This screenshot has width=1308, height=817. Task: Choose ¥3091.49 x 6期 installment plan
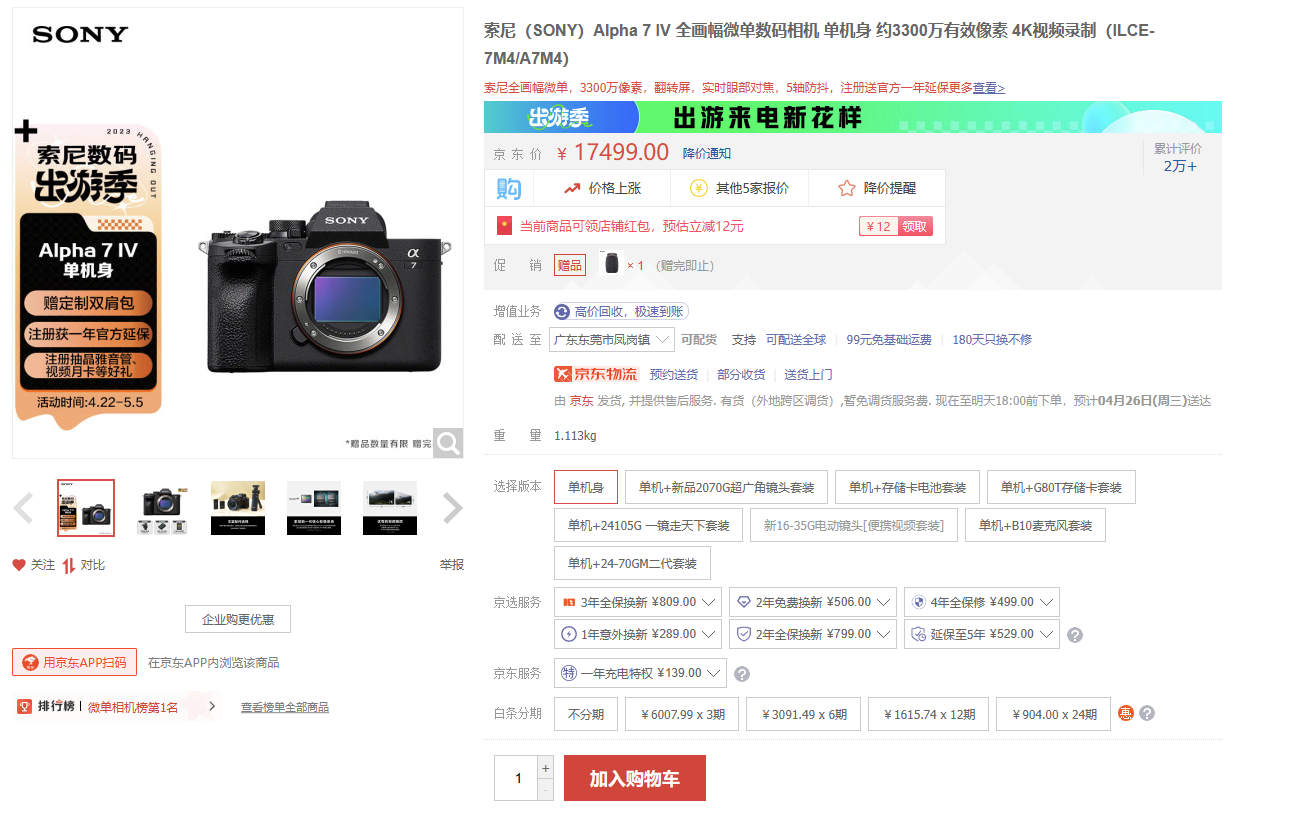pyautogui.click(x=804, y=714)
